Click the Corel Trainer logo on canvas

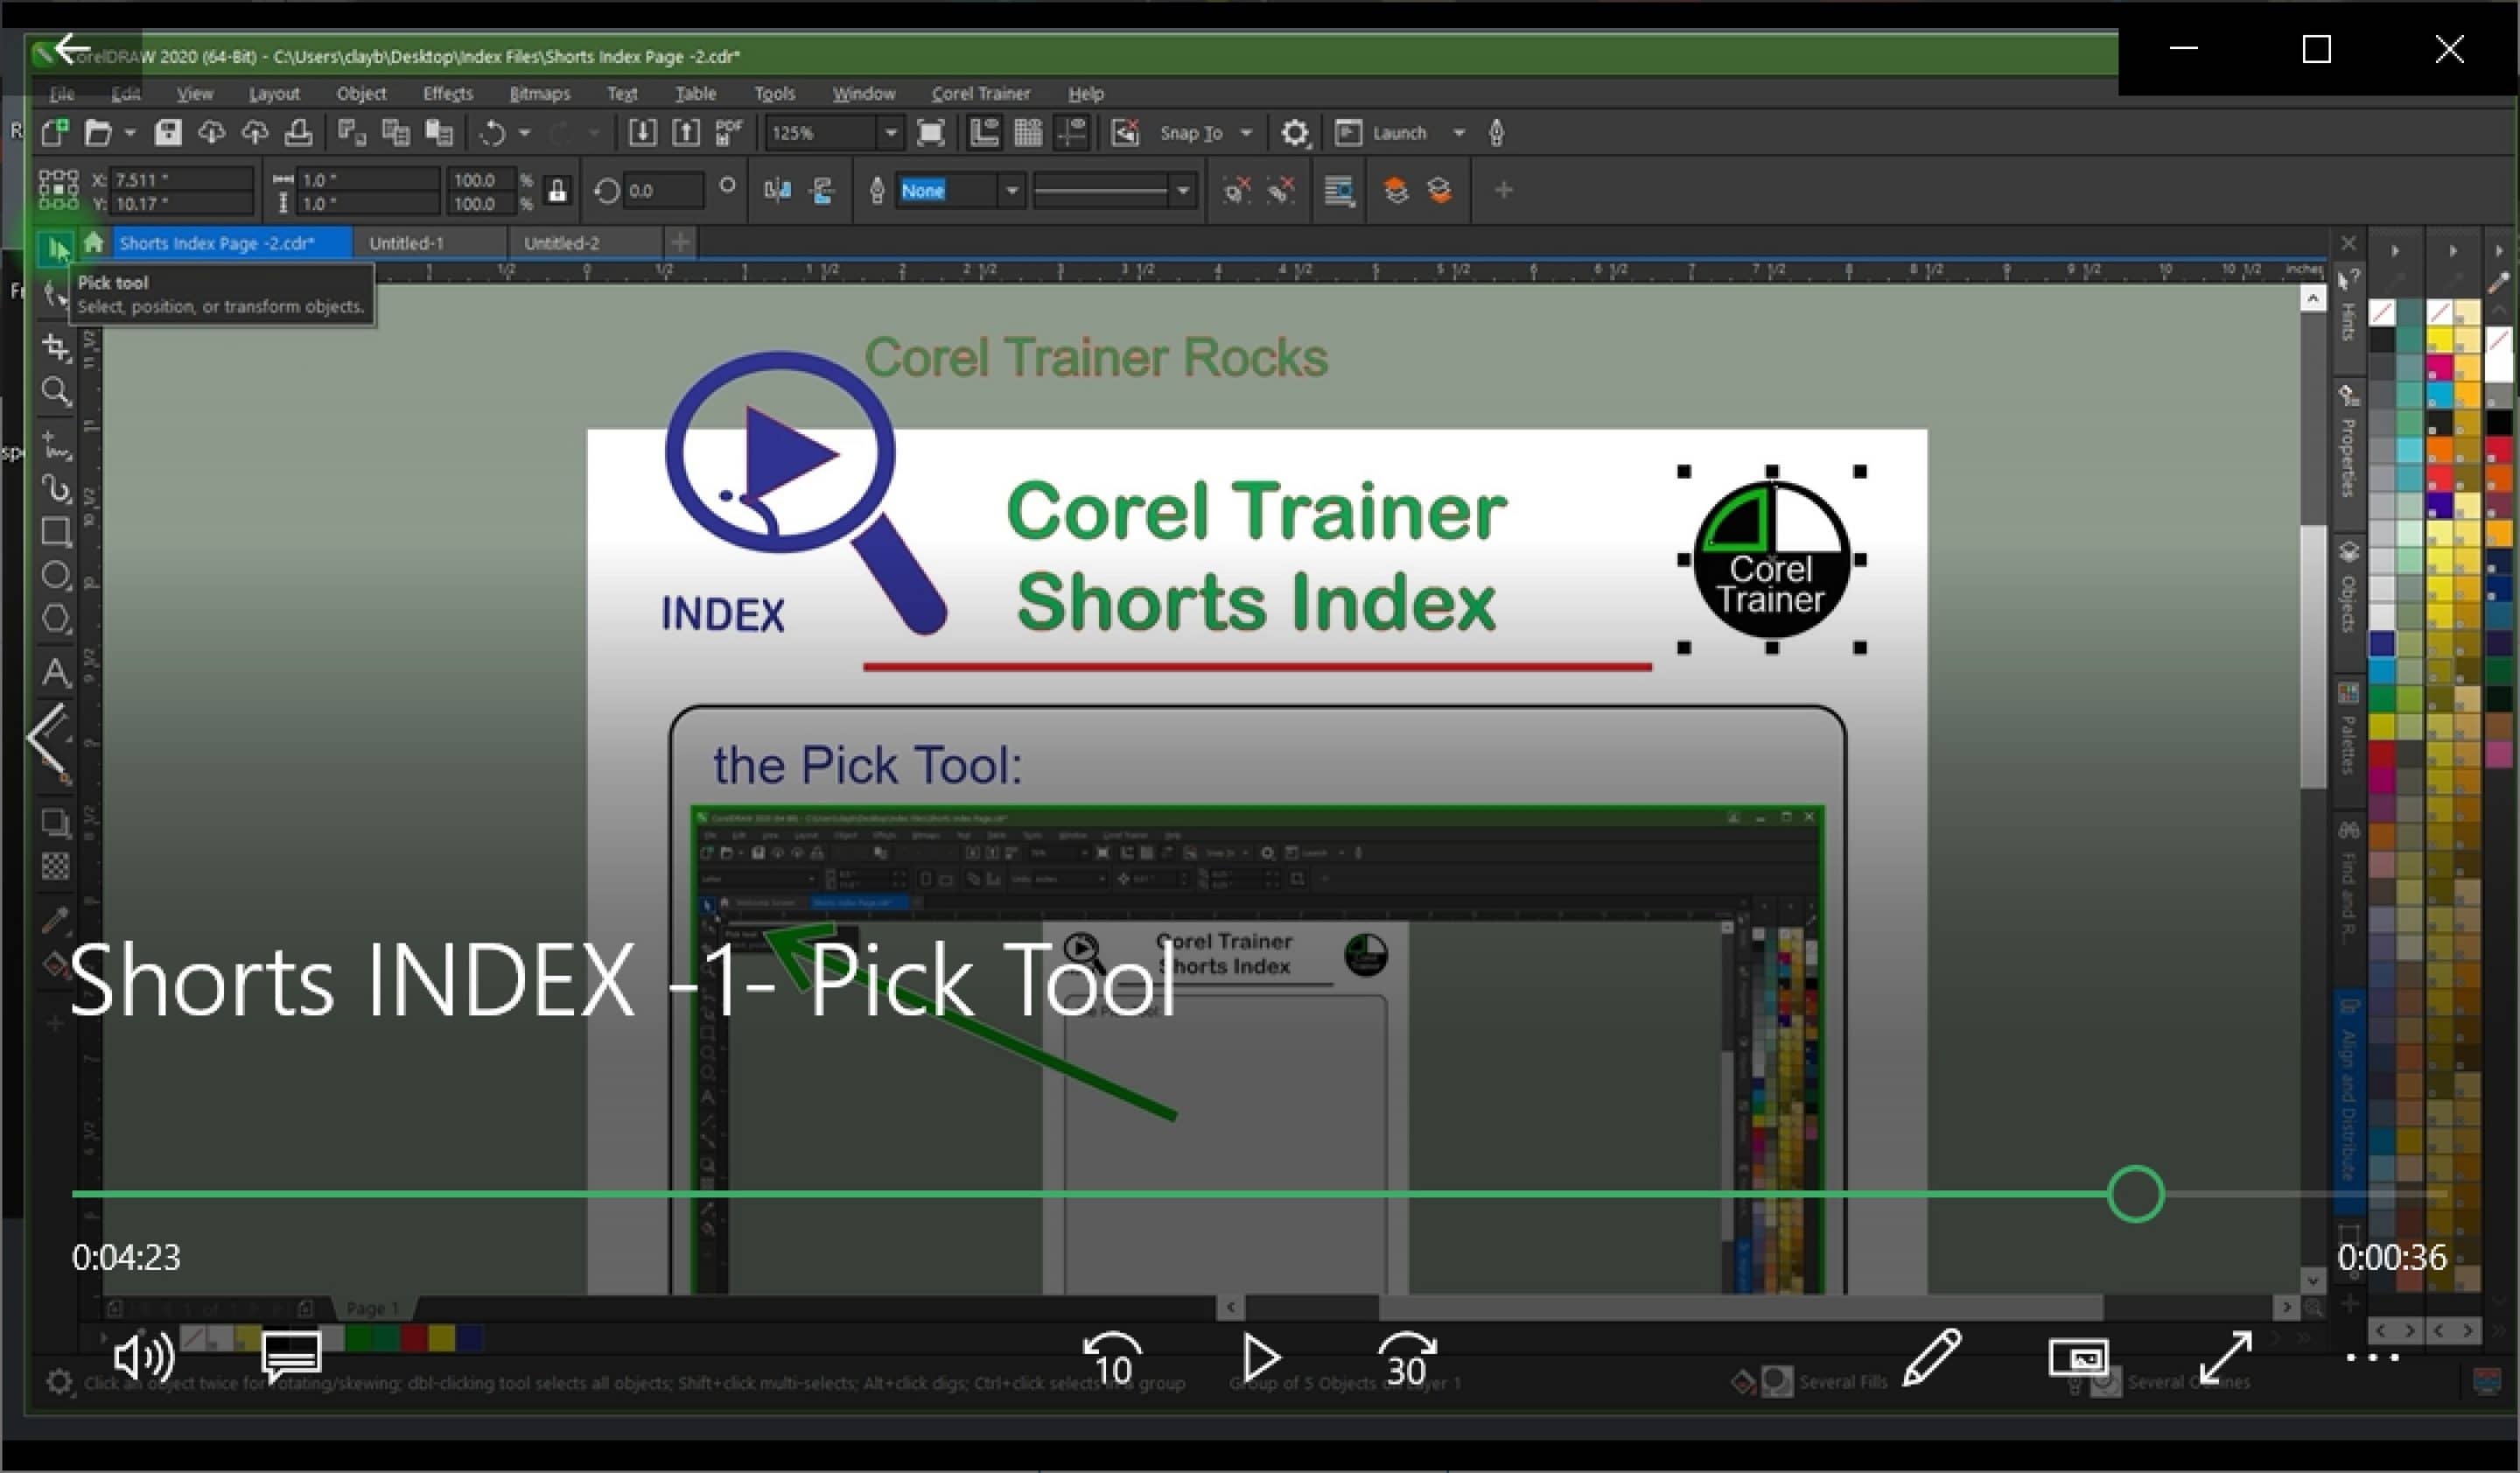tap(1771, 559)
